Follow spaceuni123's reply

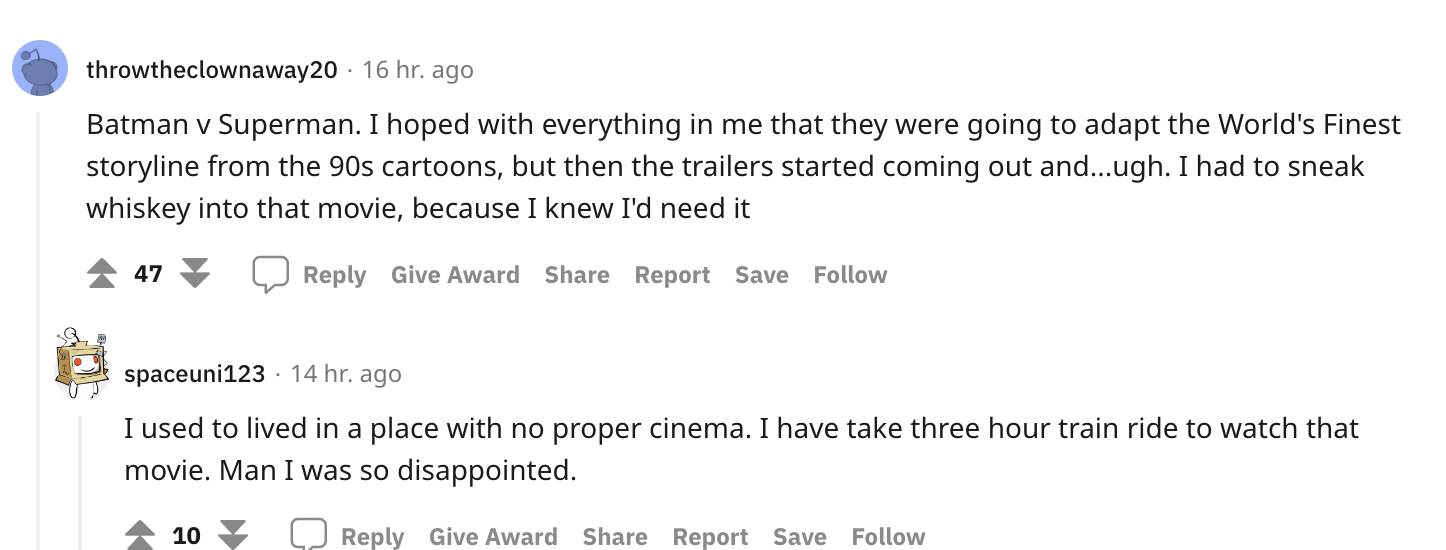pos(888,537)
